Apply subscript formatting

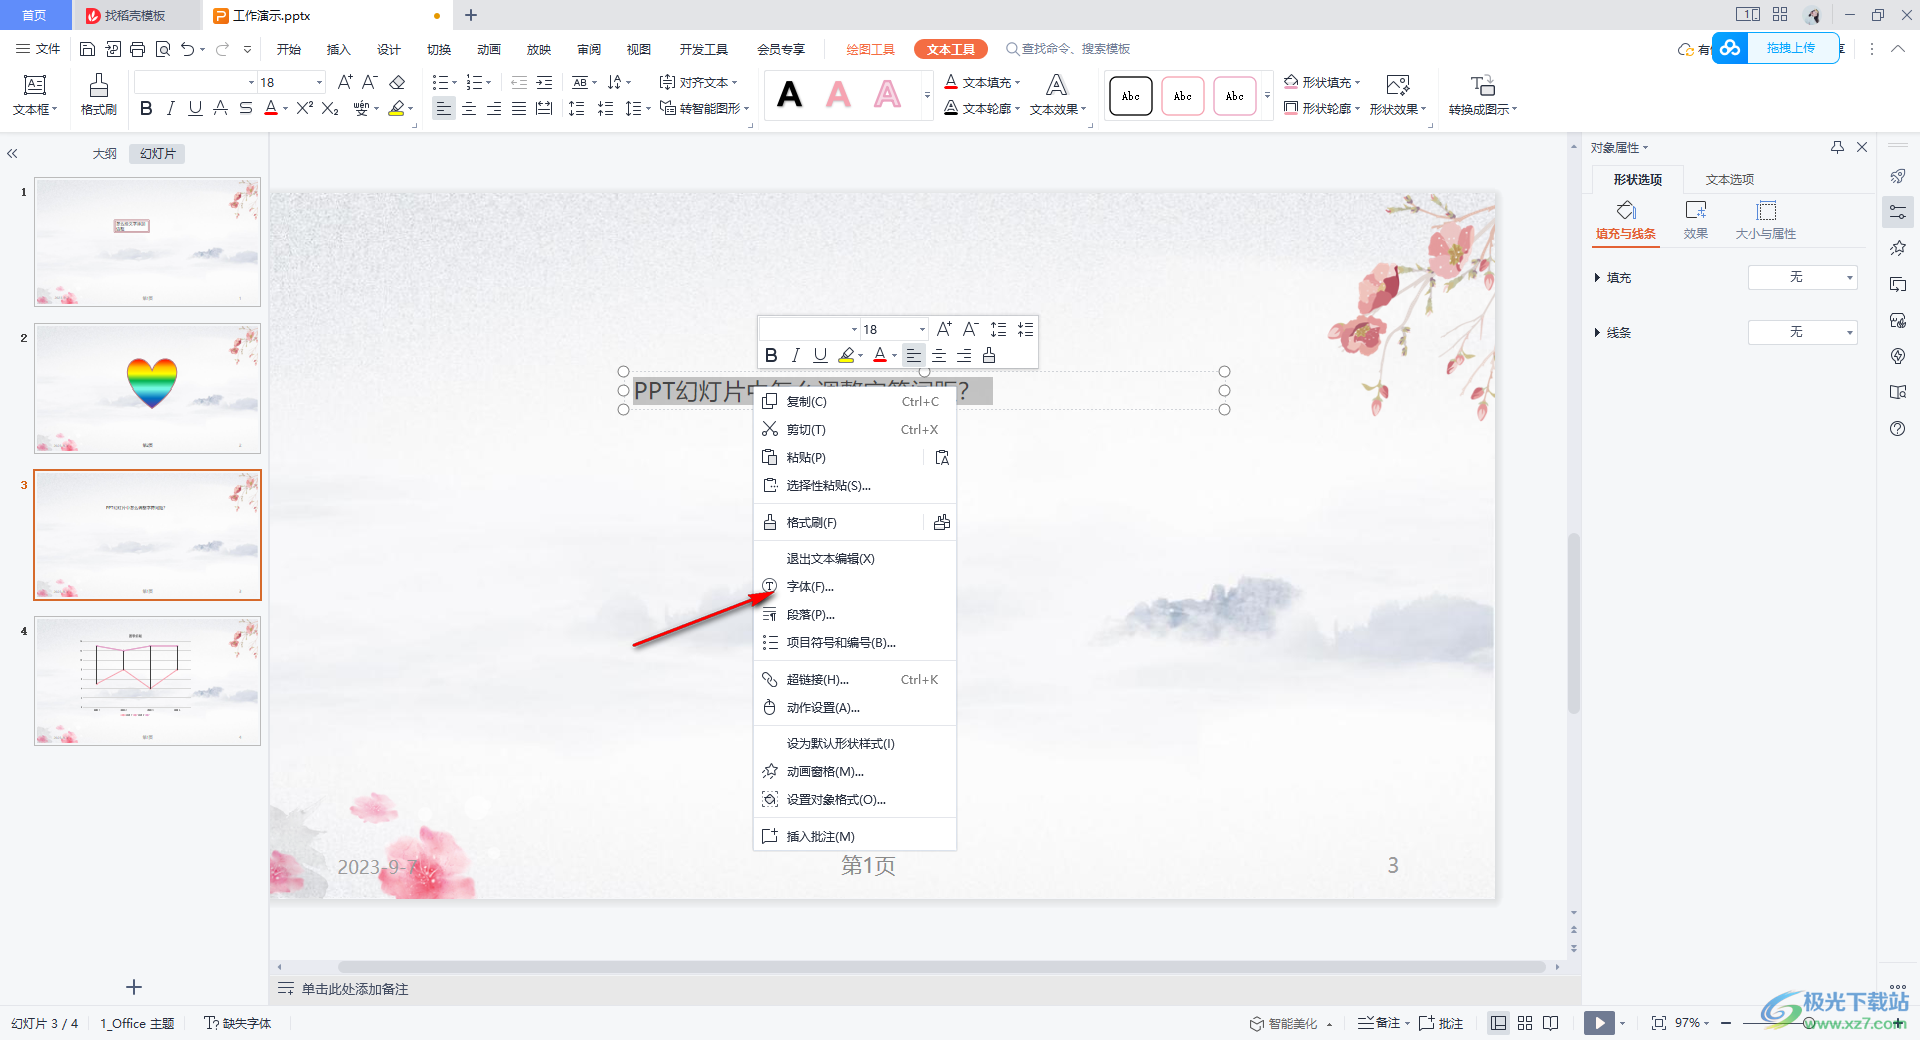(x=330, y=108)
